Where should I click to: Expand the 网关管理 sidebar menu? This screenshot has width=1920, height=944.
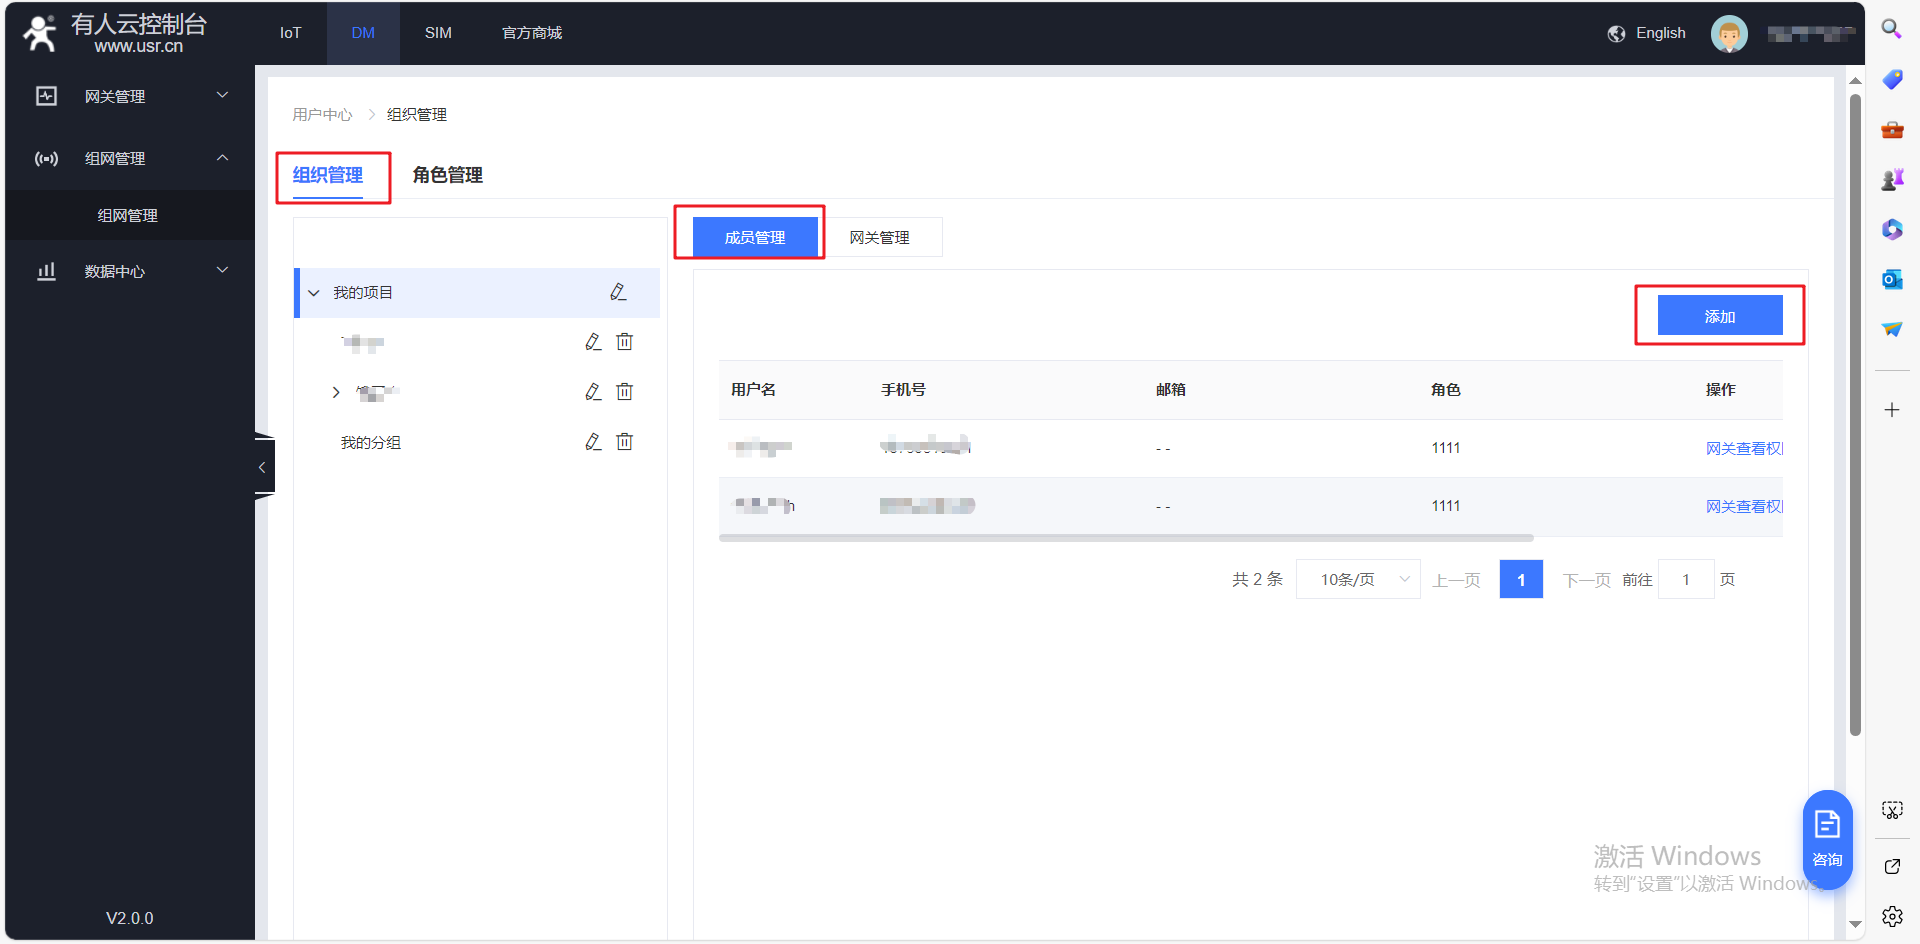[130, 96]
